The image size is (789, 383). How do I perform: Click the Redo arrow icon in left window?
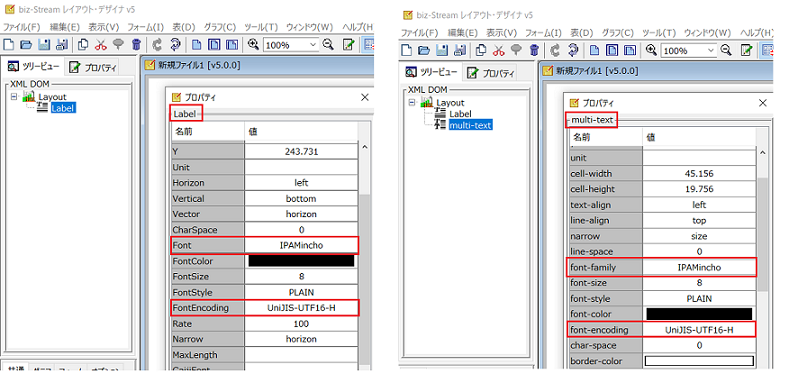pos(175,44)
